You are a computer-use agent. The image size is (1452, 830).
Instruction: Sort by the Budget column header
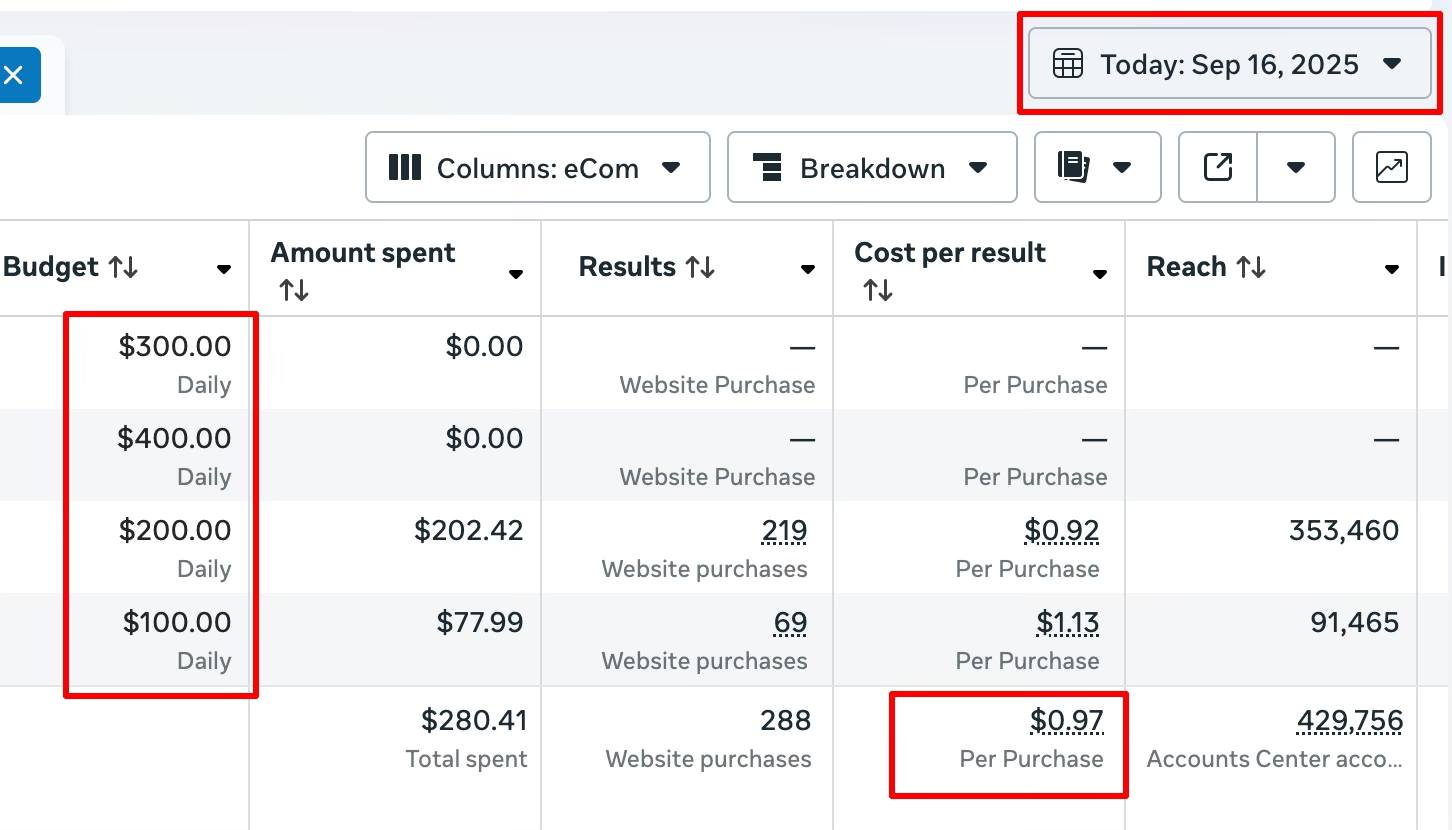click(70, 267)
